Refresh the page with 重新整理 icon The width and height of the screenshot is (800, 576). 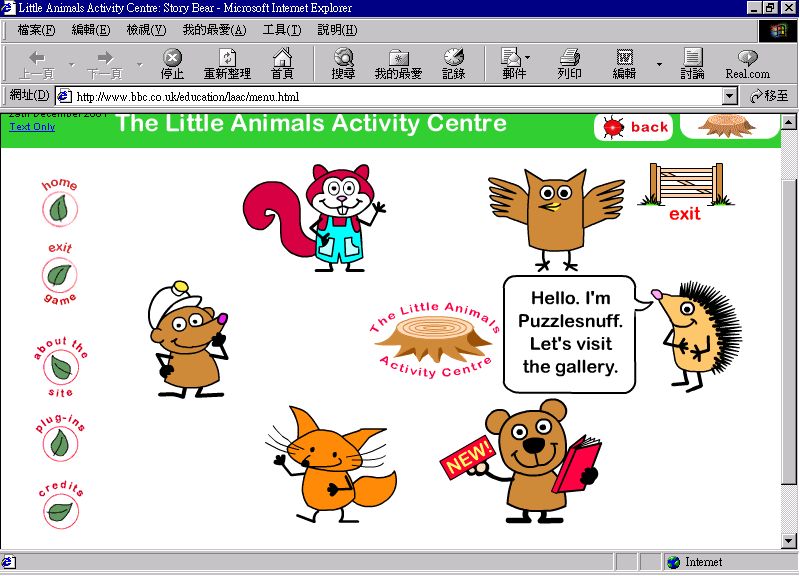click(x=227, y=65)
